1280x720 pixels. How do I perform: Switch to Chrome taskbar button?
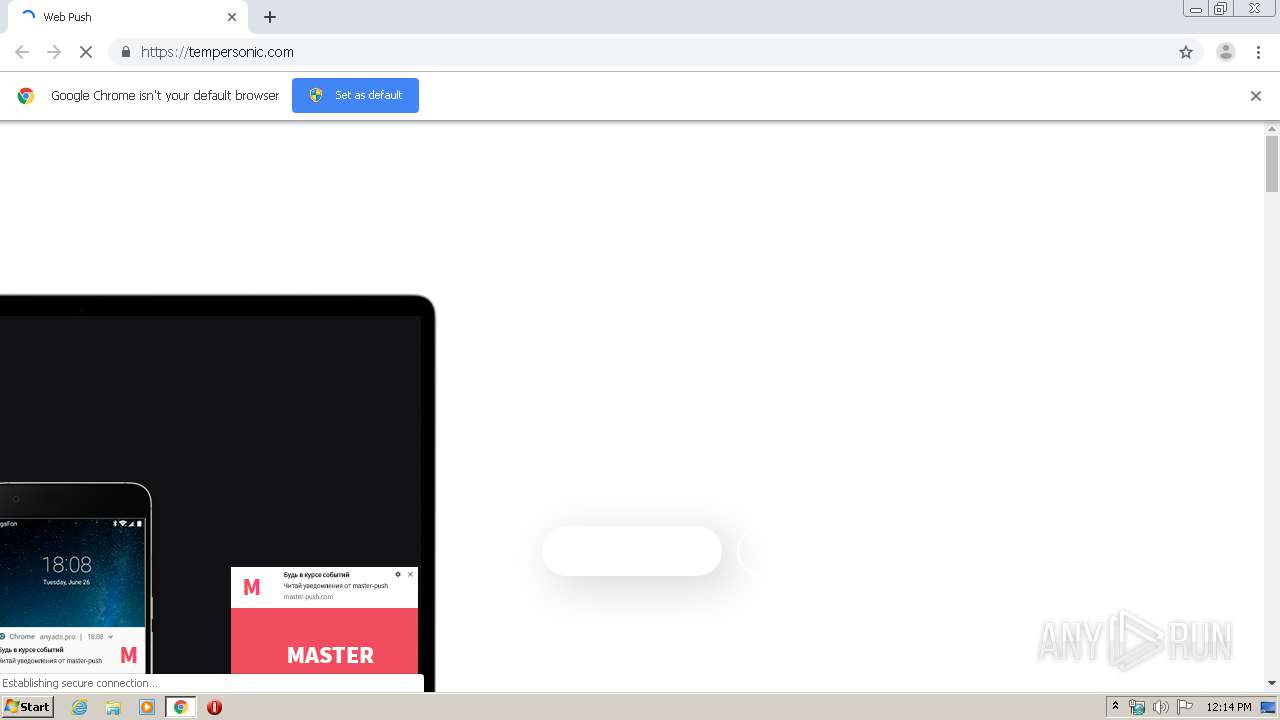[180, 707]
